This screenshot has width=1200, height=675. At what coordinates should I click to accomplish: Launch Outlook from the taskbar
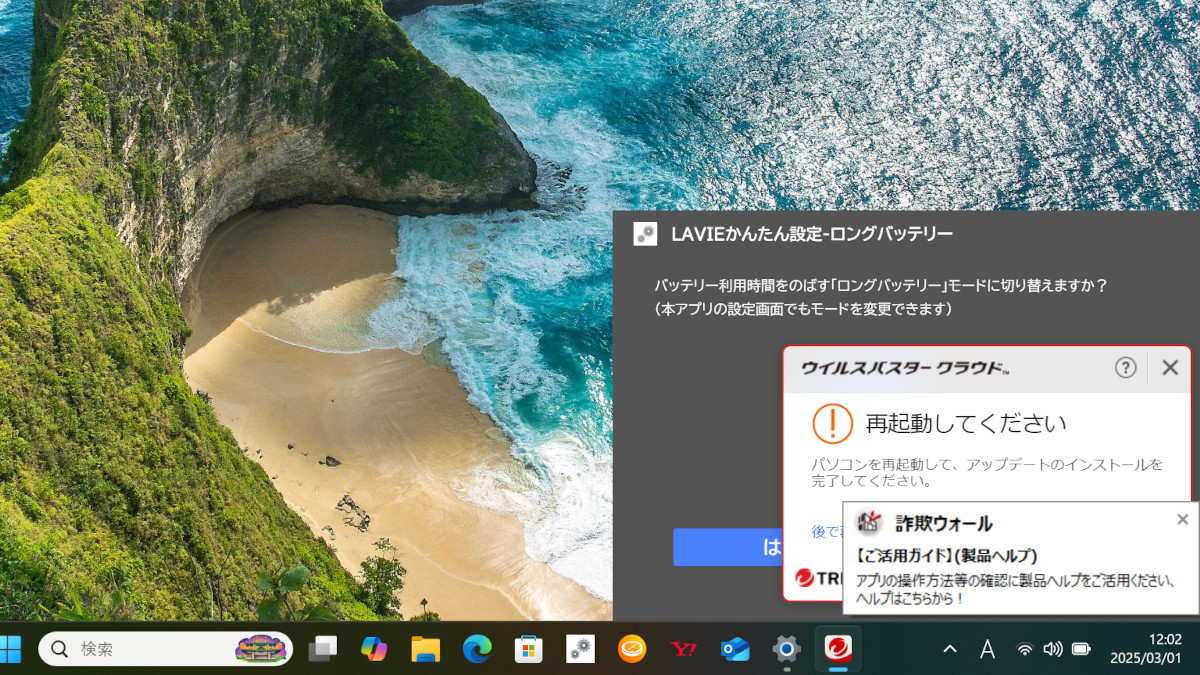[x=735, y=648]
